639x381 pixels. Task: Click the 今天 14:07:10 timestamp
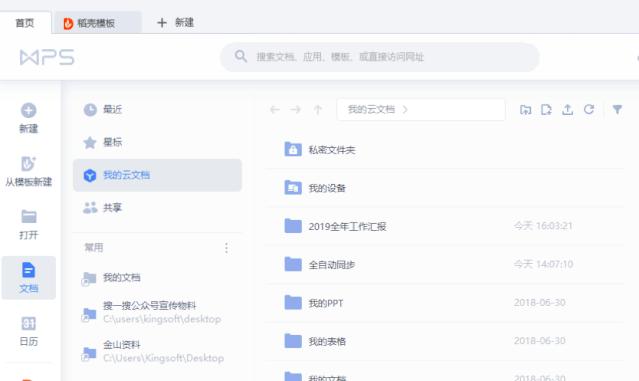tap(543, 264)
